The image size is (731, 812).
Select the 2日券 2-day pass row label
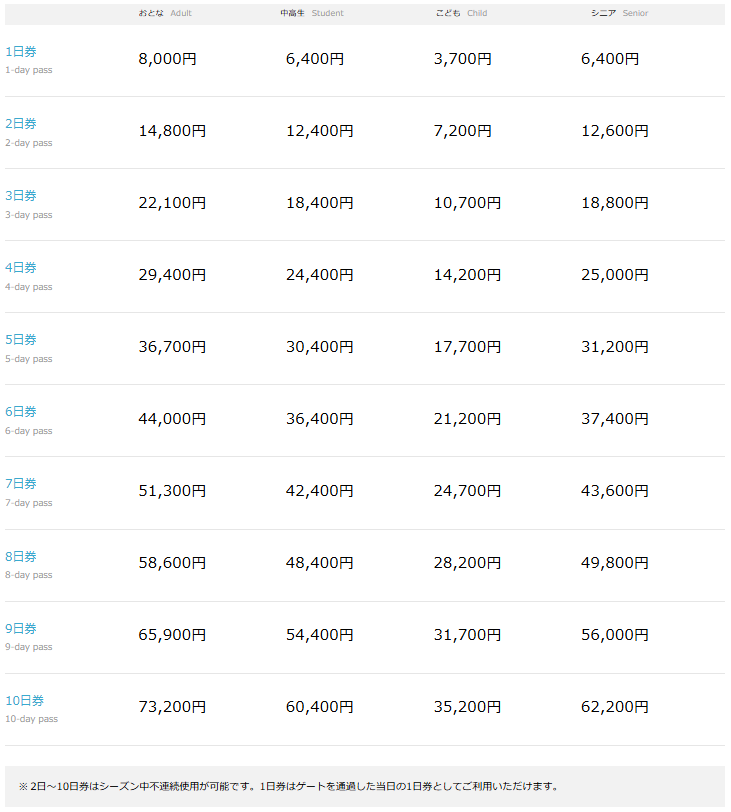(x=28, y=133)
